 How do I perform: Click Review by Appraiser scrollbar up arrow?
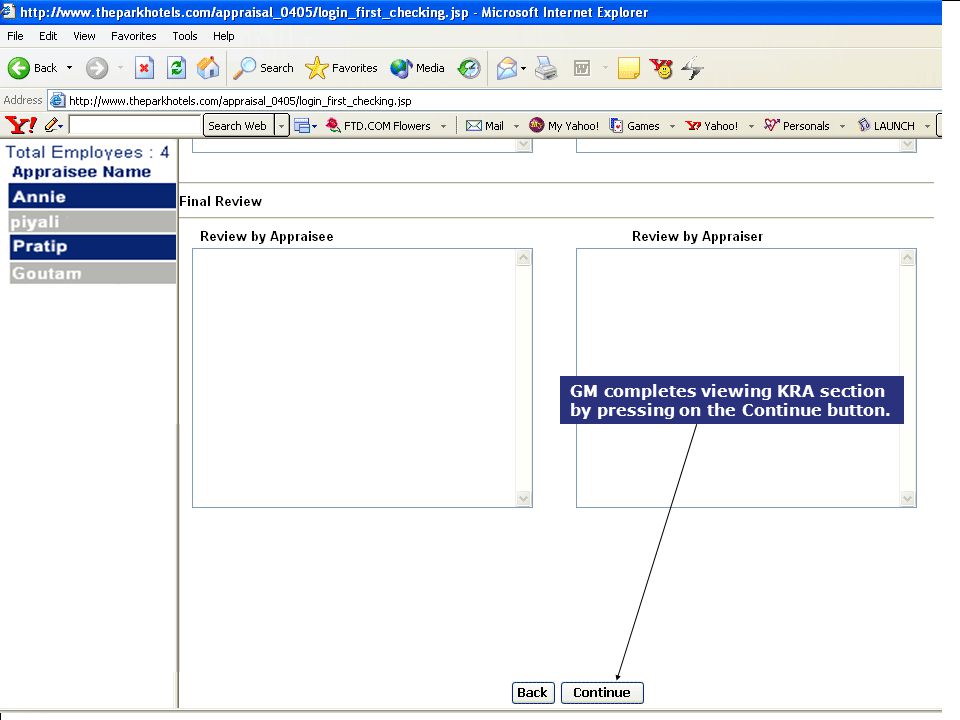pyautogui.click(x=907, y=258)
